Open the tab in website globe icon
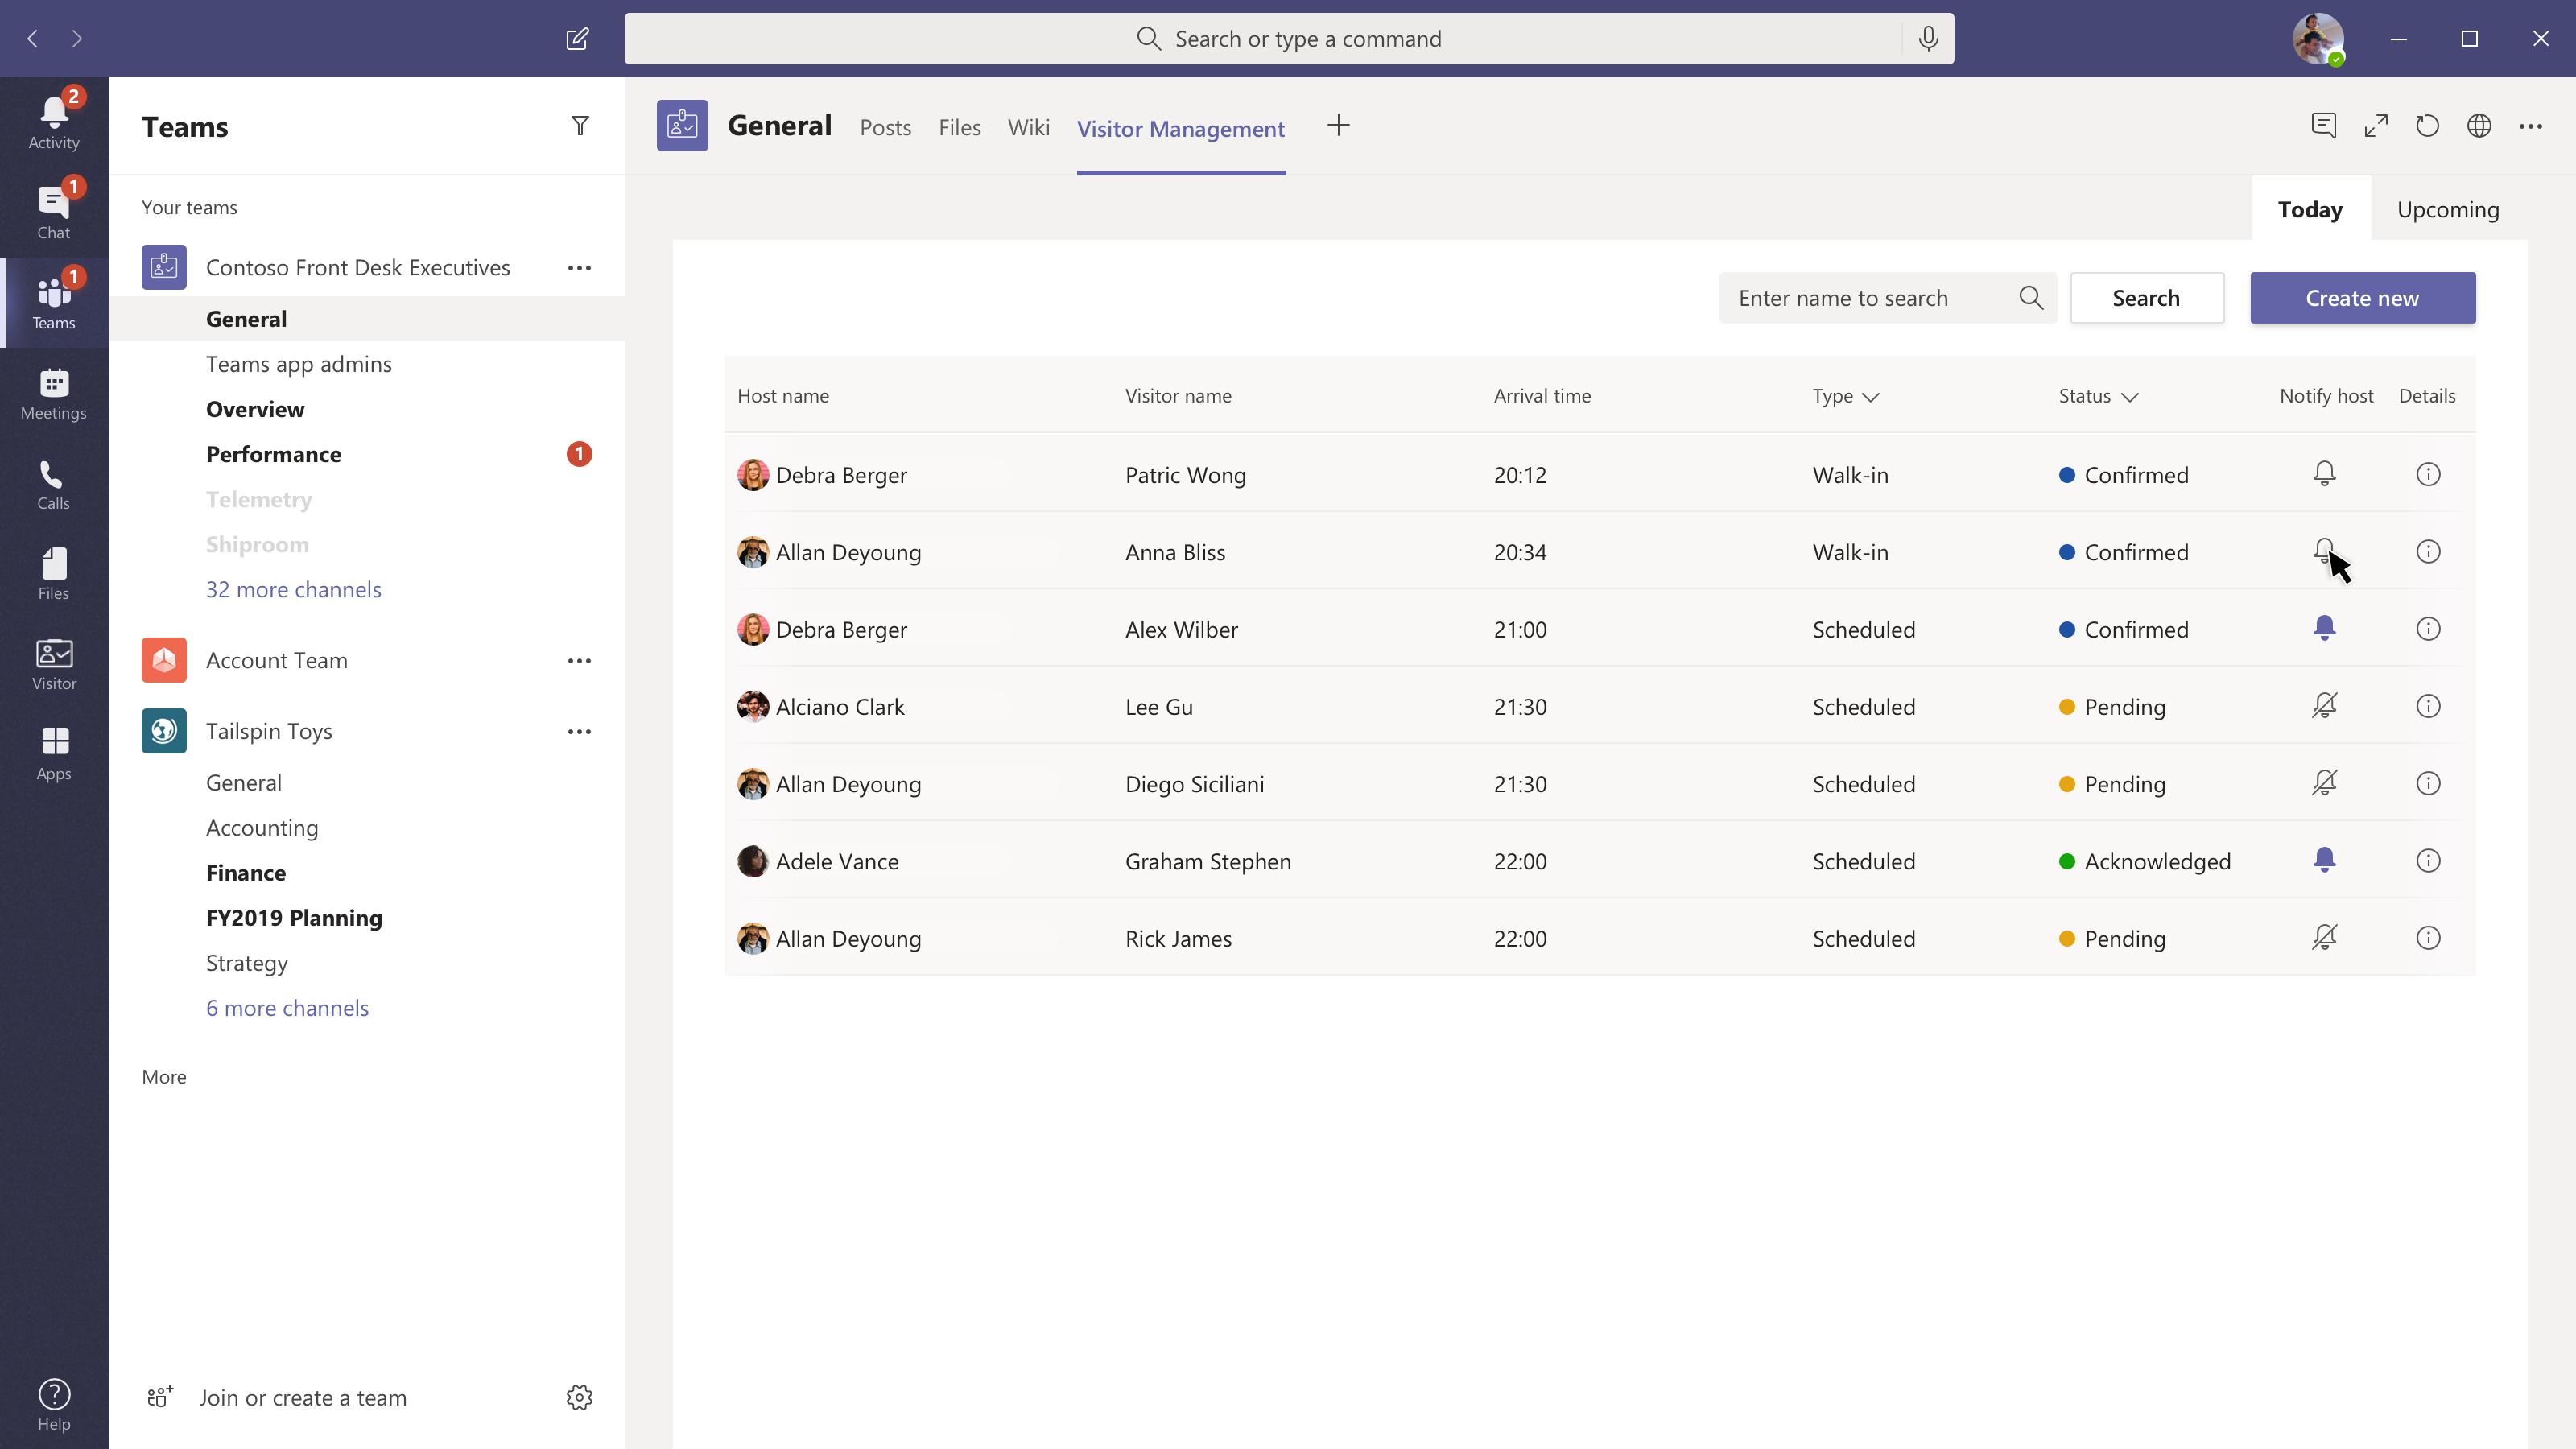The height and width of the screenshot is (1449, 2576). 2479,126
